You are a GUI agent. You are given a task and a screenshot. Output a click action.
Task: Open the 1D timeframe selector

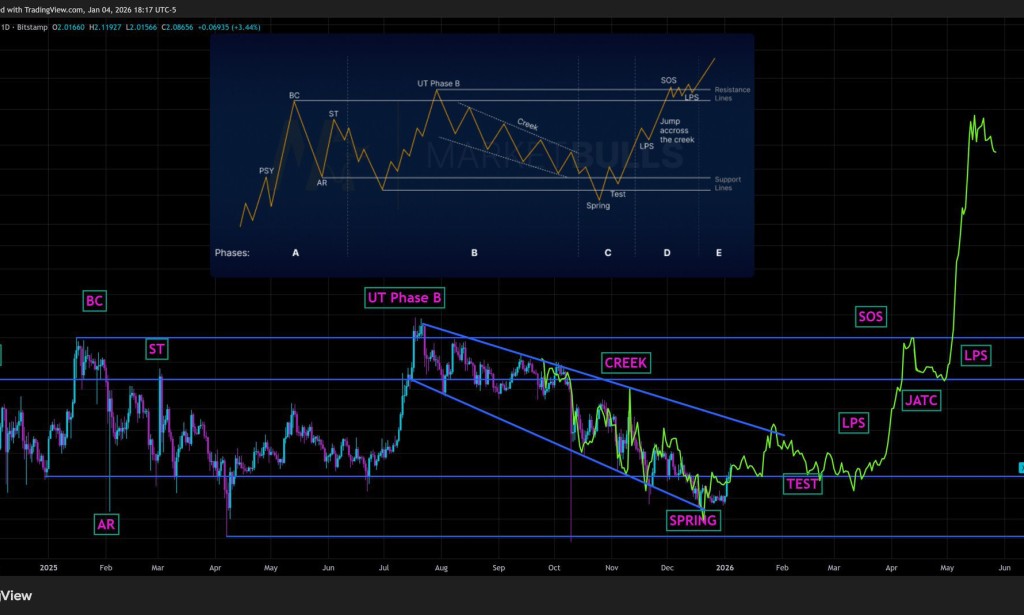tap(7, 28)
